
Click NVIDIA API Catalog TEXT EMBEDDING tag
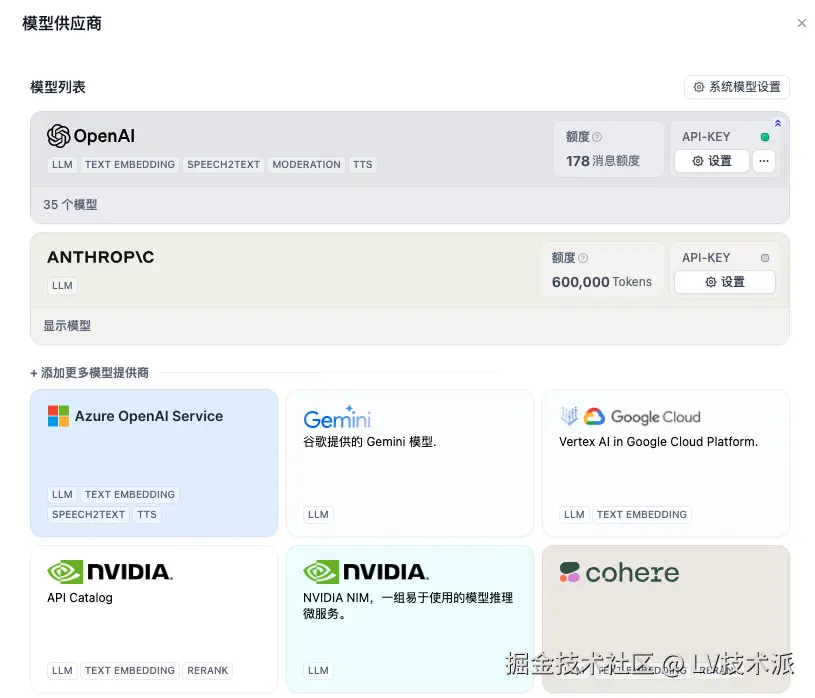pyautogui.click(x=130, y=670)
